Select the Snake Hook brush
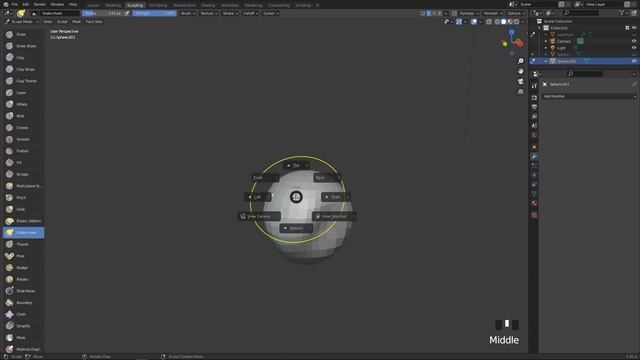 (x=23, y=233)
